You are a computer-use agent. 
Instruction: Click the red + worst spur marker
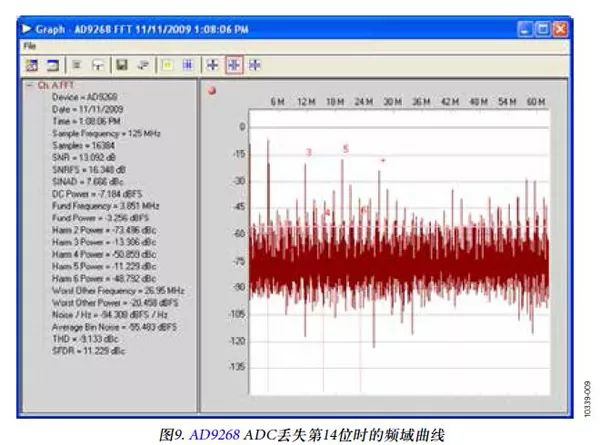coord(383,160)
